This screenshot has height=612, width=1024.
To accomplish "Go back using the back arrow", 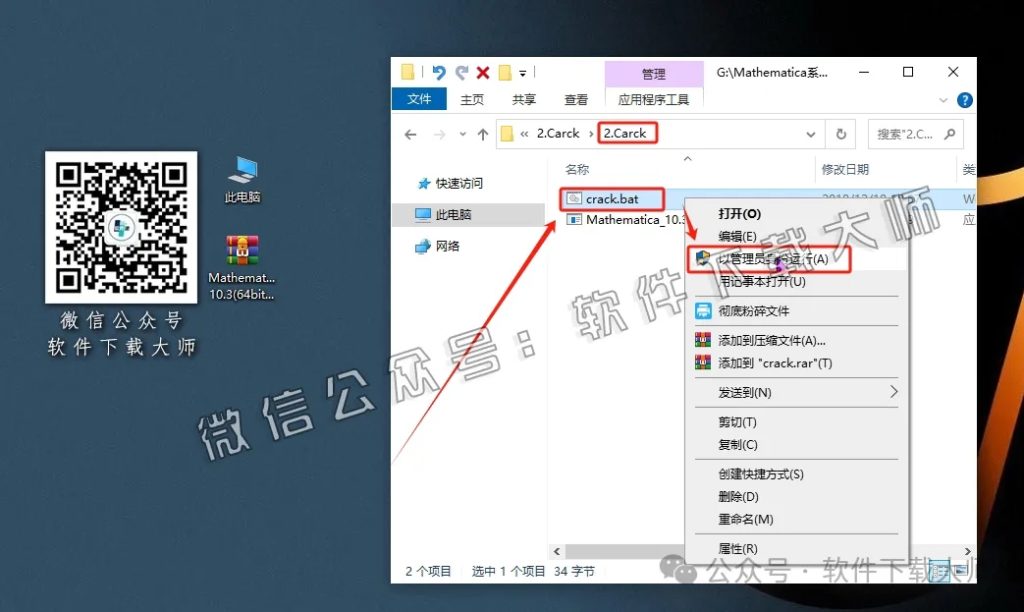I will point(411,133).
